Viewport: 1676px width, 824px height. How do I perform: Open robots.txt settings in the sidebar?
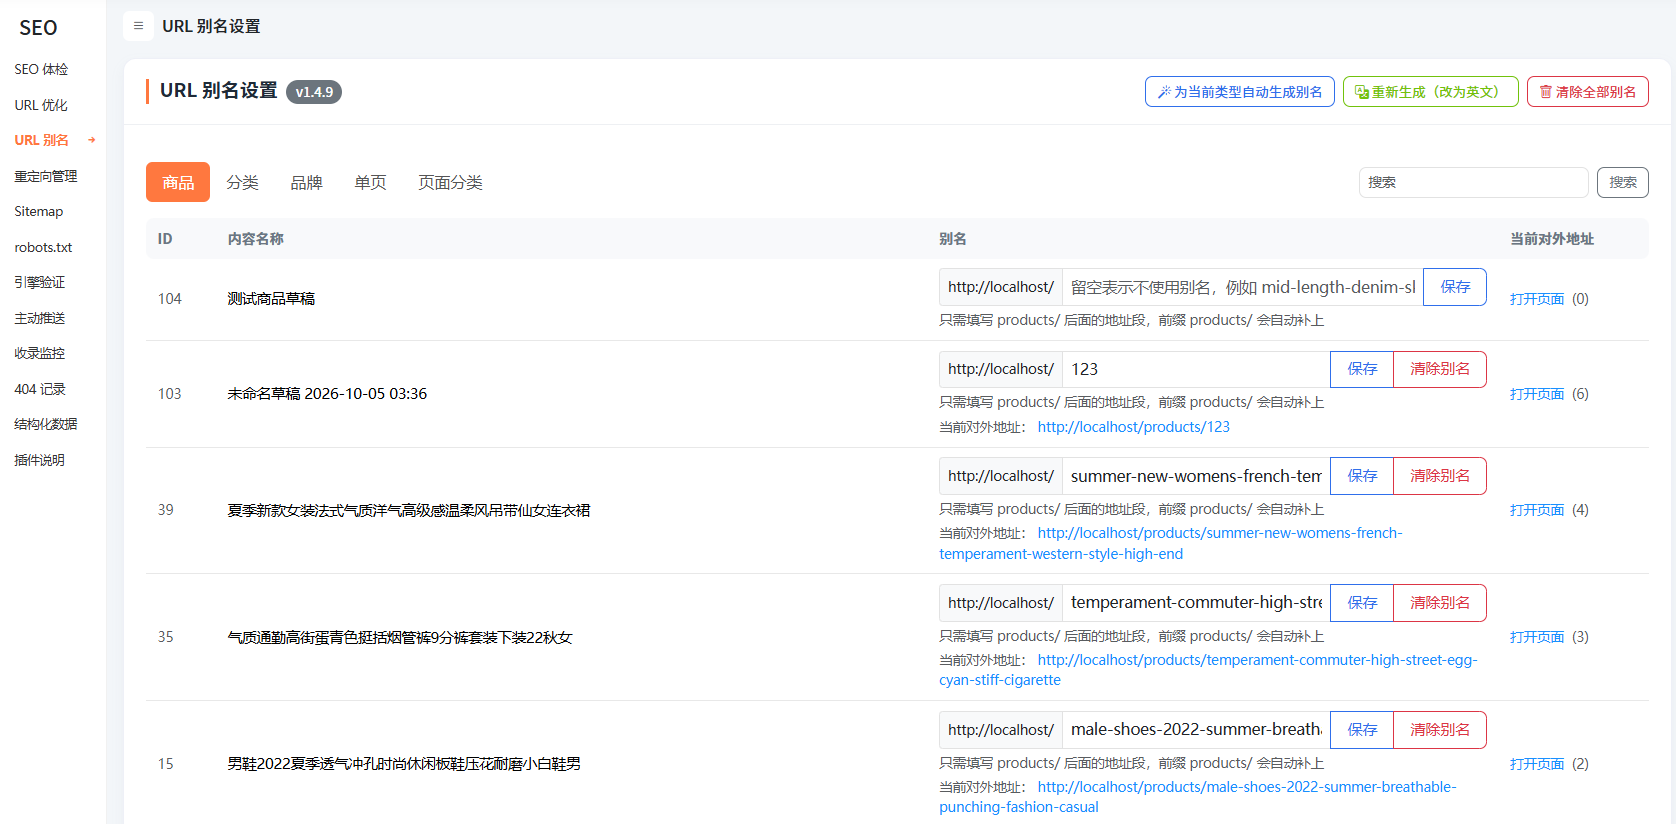(x=43, y=247)
